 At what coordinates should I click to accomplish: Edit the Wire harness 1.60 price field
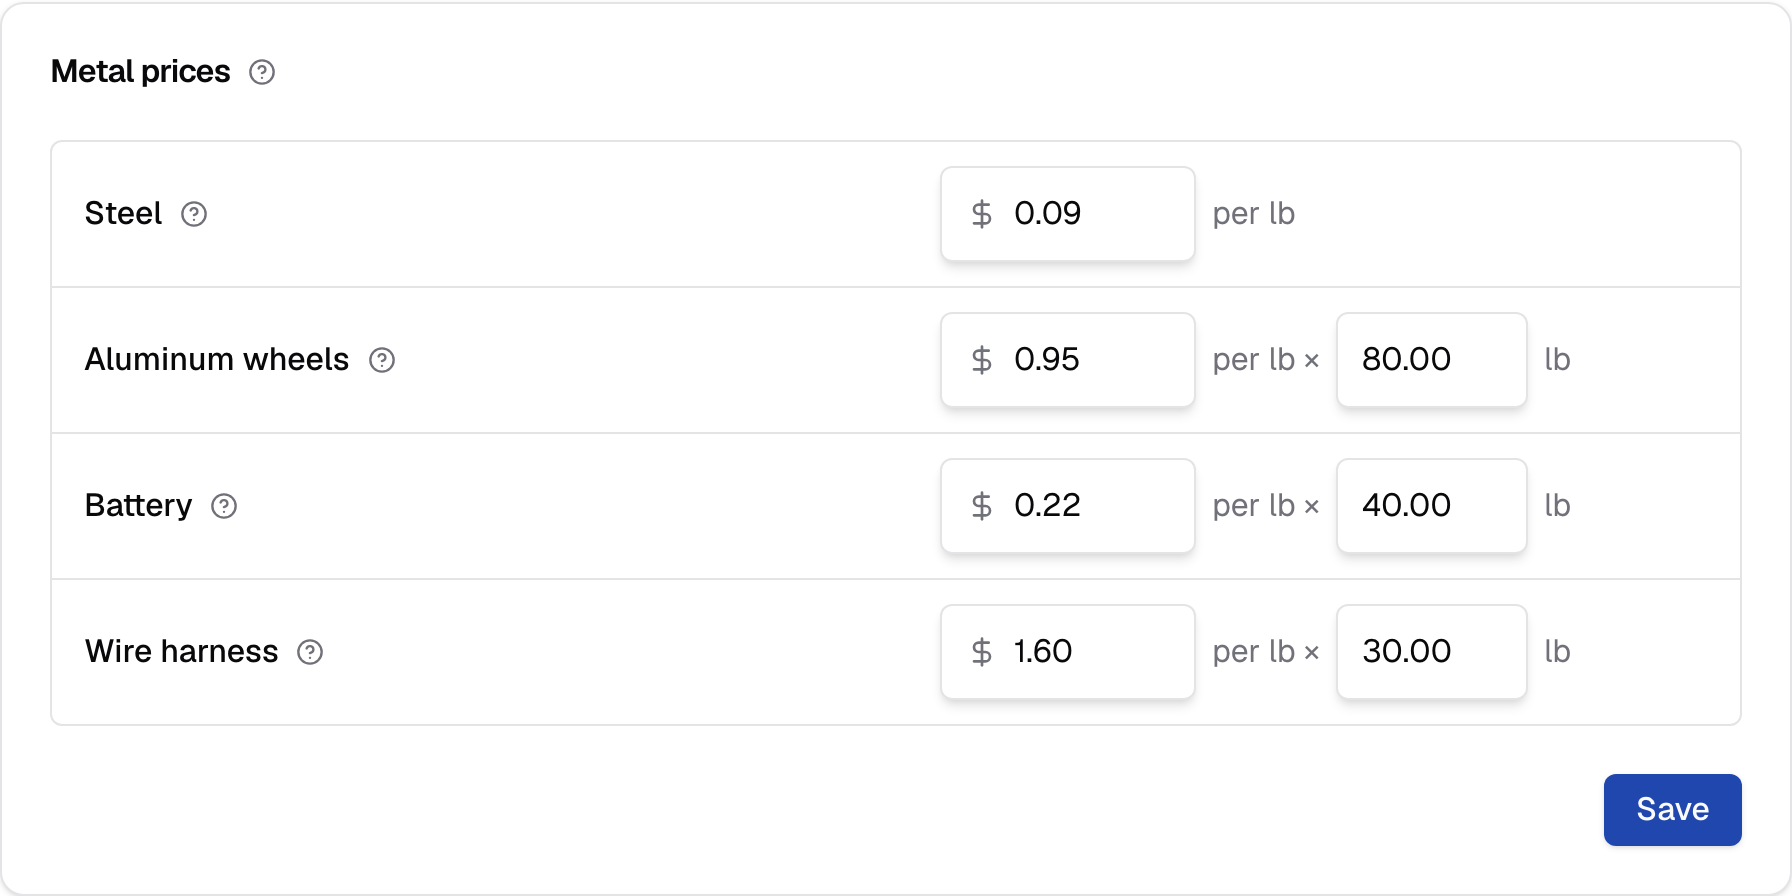tap(1068, 652)
